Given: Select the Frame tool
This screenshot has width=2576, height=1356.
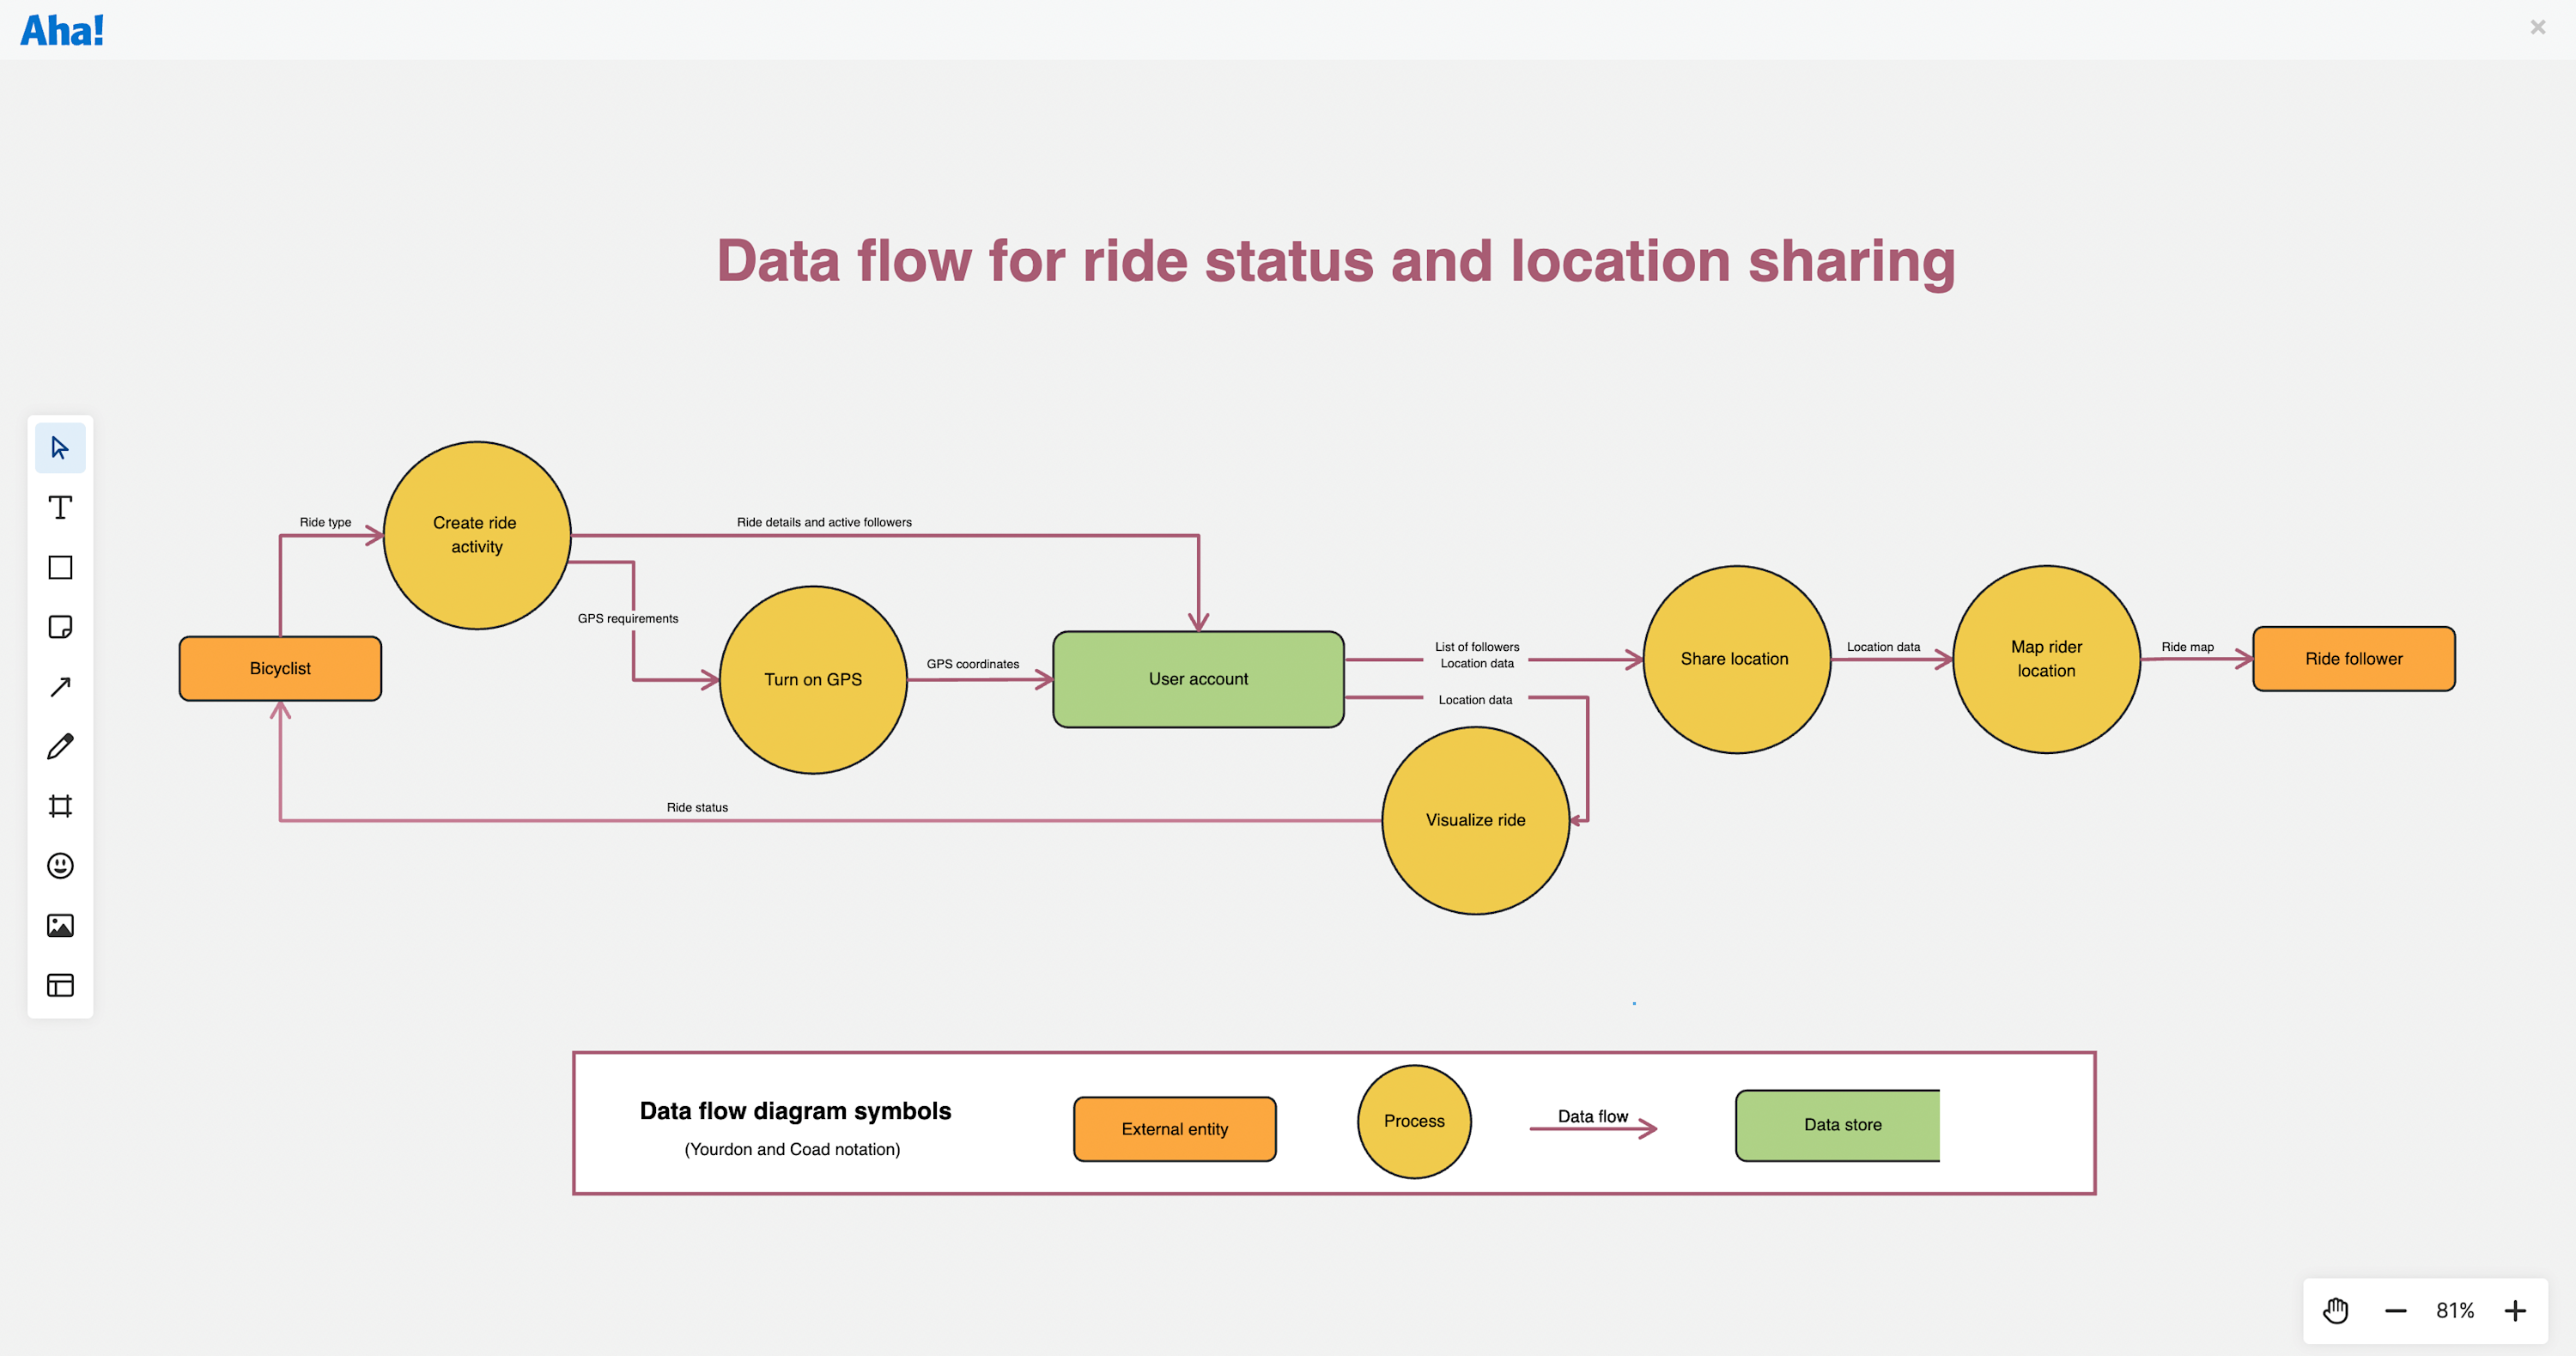Looking at the screenshot, I should pos(60,806).
